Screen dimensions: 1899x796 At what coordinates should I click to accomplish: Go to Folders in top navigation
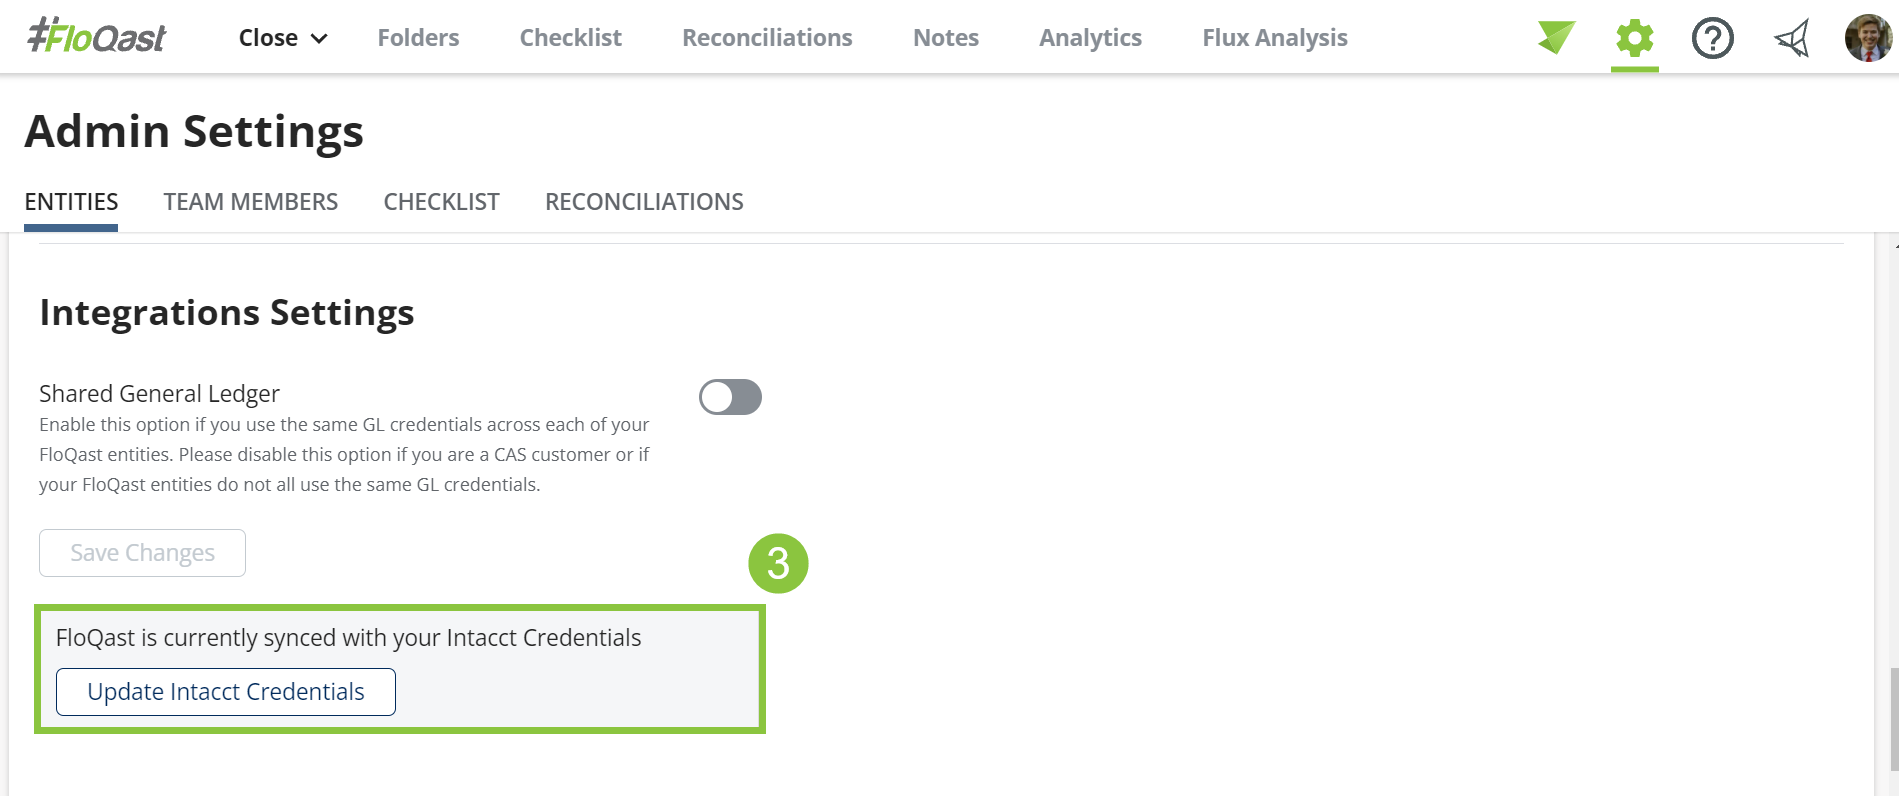pyautogui.click(x=418, y=38)
